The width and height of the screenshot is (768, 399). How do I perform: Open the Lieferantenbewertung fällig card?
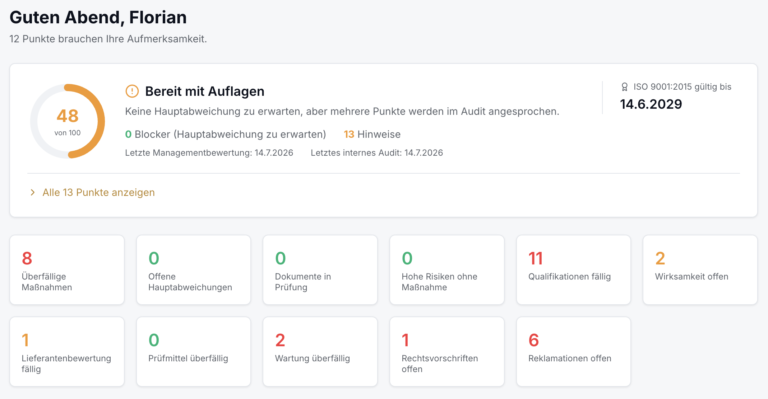tap(67, 352)
